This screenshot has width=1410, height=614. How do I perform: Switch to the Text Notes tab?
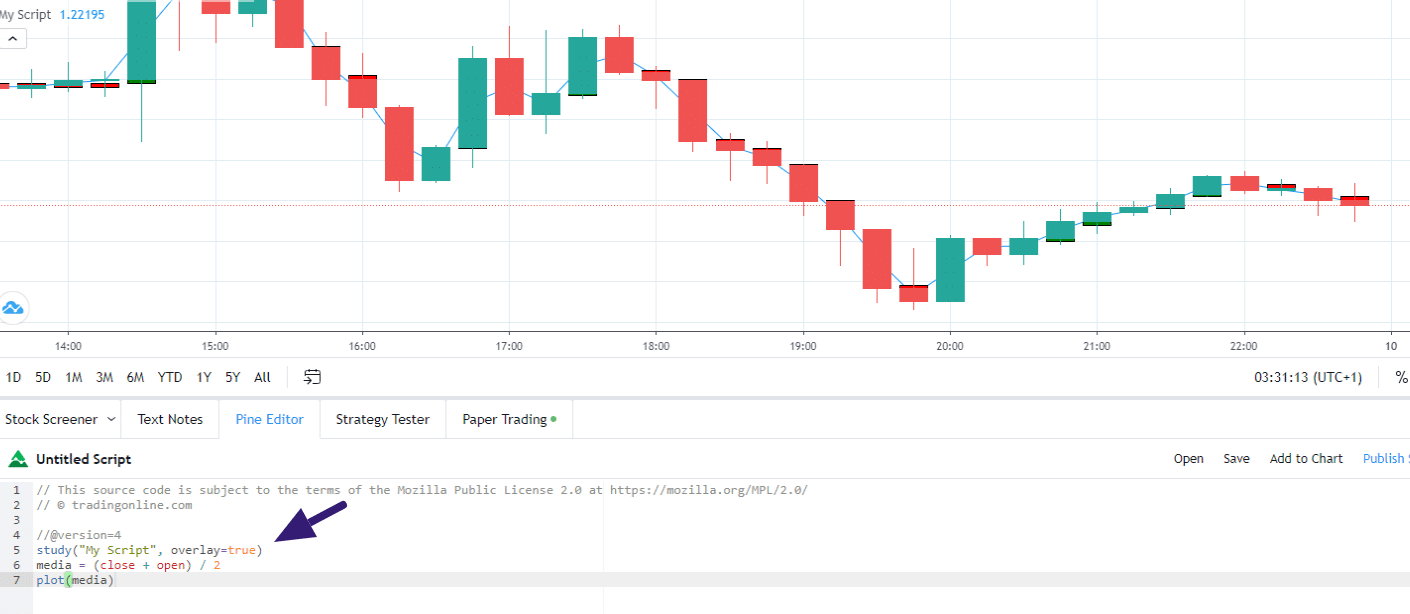pos(170,419)
